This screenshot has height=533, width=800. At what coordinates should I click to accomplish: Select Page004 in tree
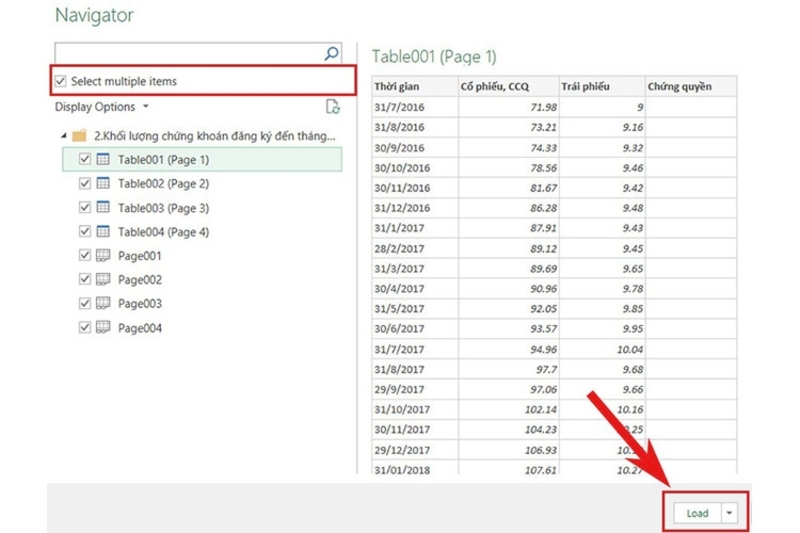coord(140,328)
